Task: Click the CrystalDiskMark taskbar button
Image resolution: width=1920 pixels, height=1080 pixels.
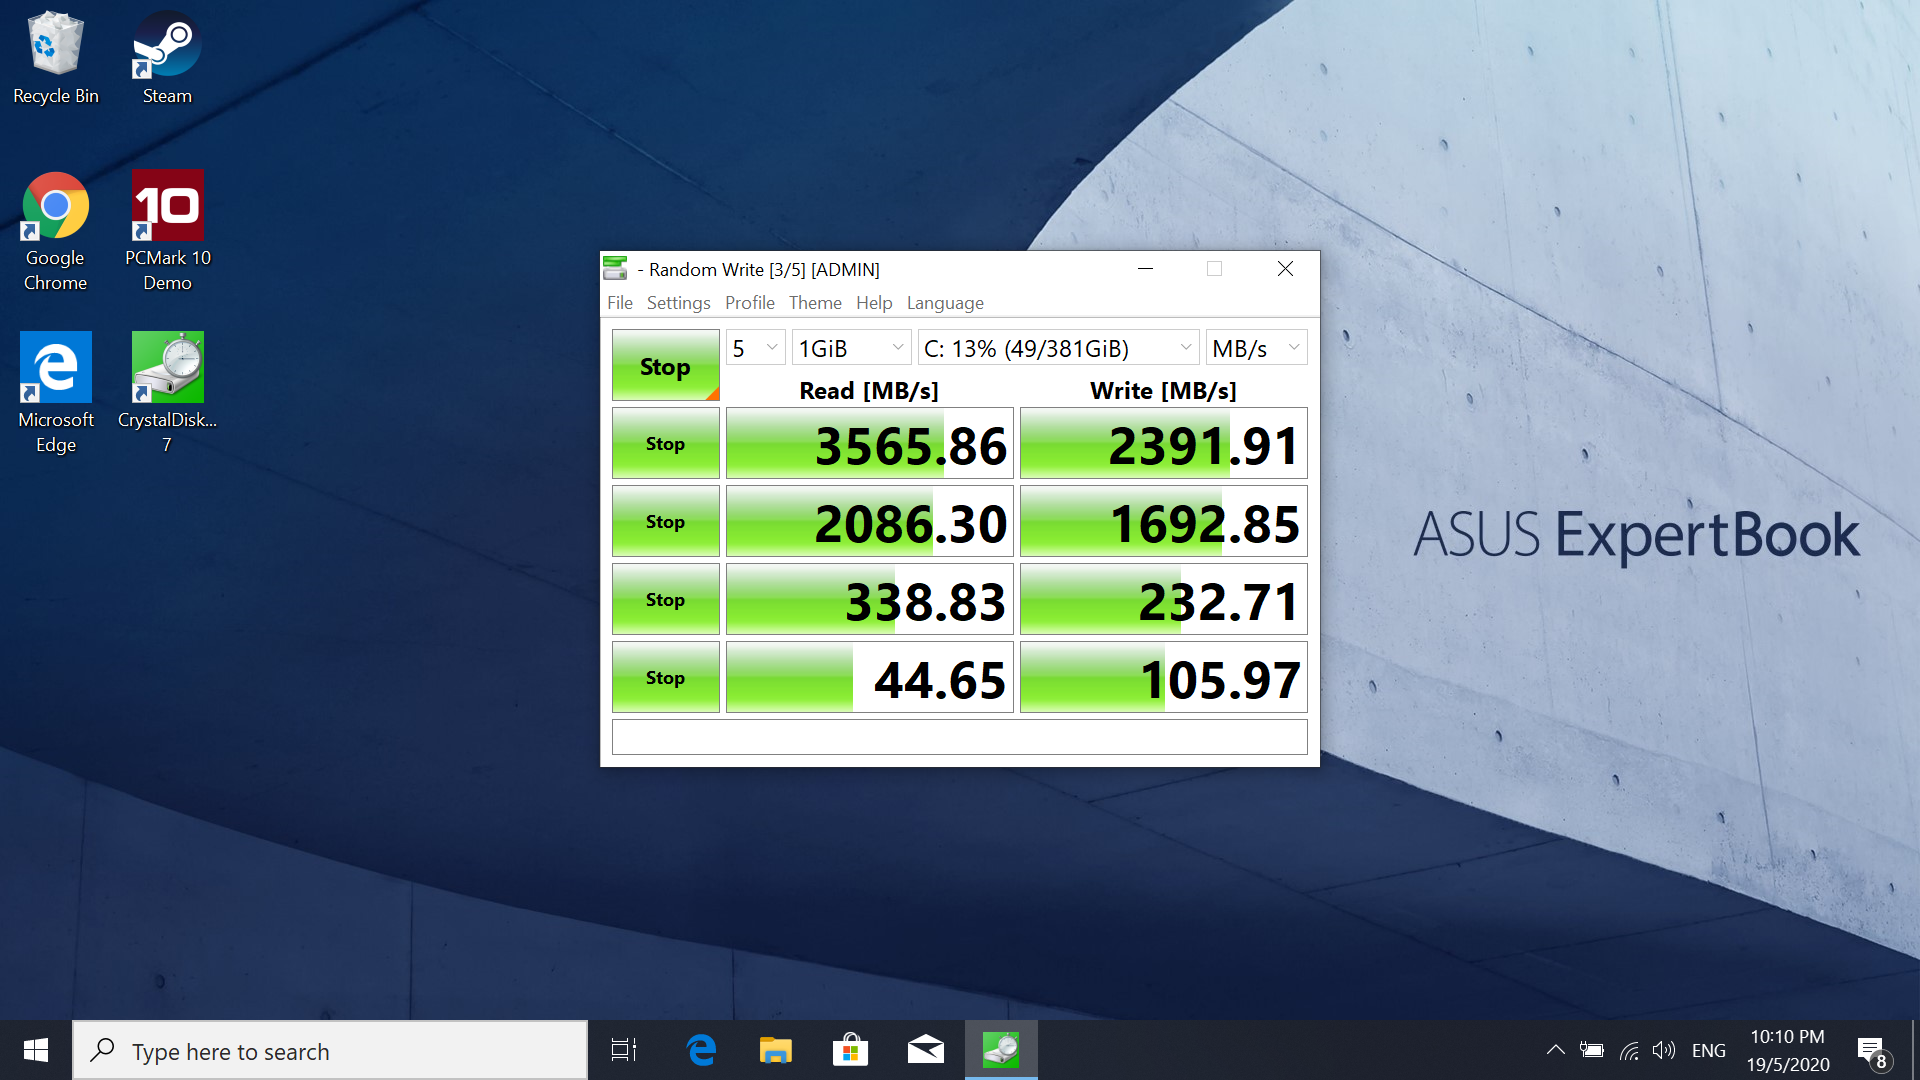Action: [1001, 1050]
